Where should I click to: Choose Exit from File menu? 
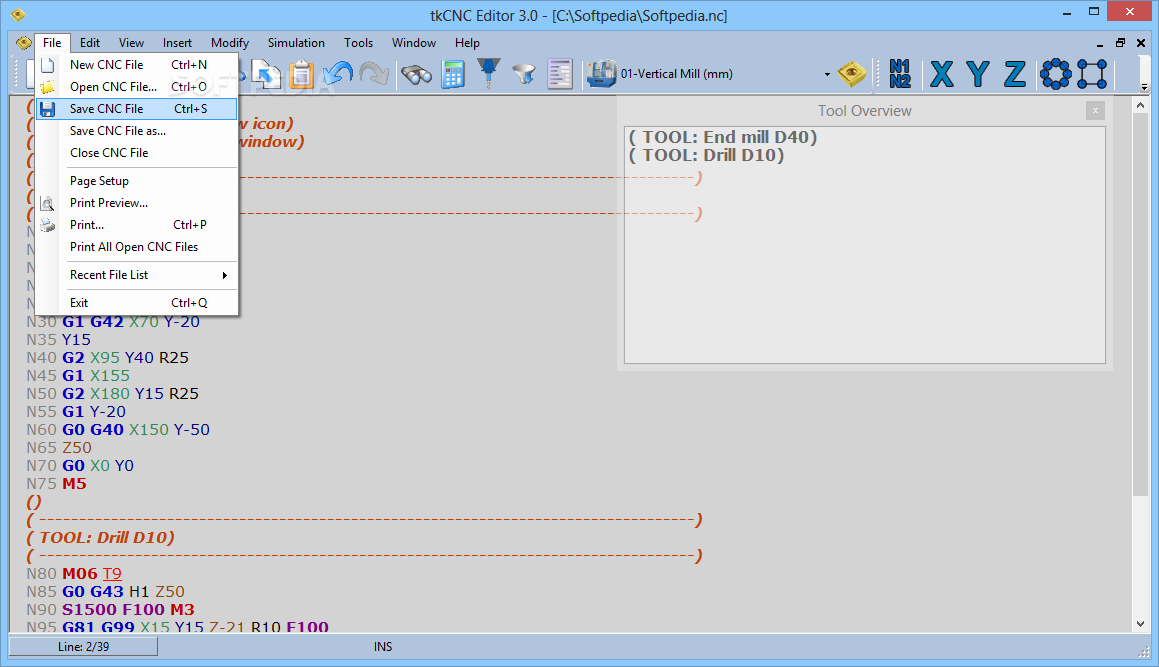137,303
